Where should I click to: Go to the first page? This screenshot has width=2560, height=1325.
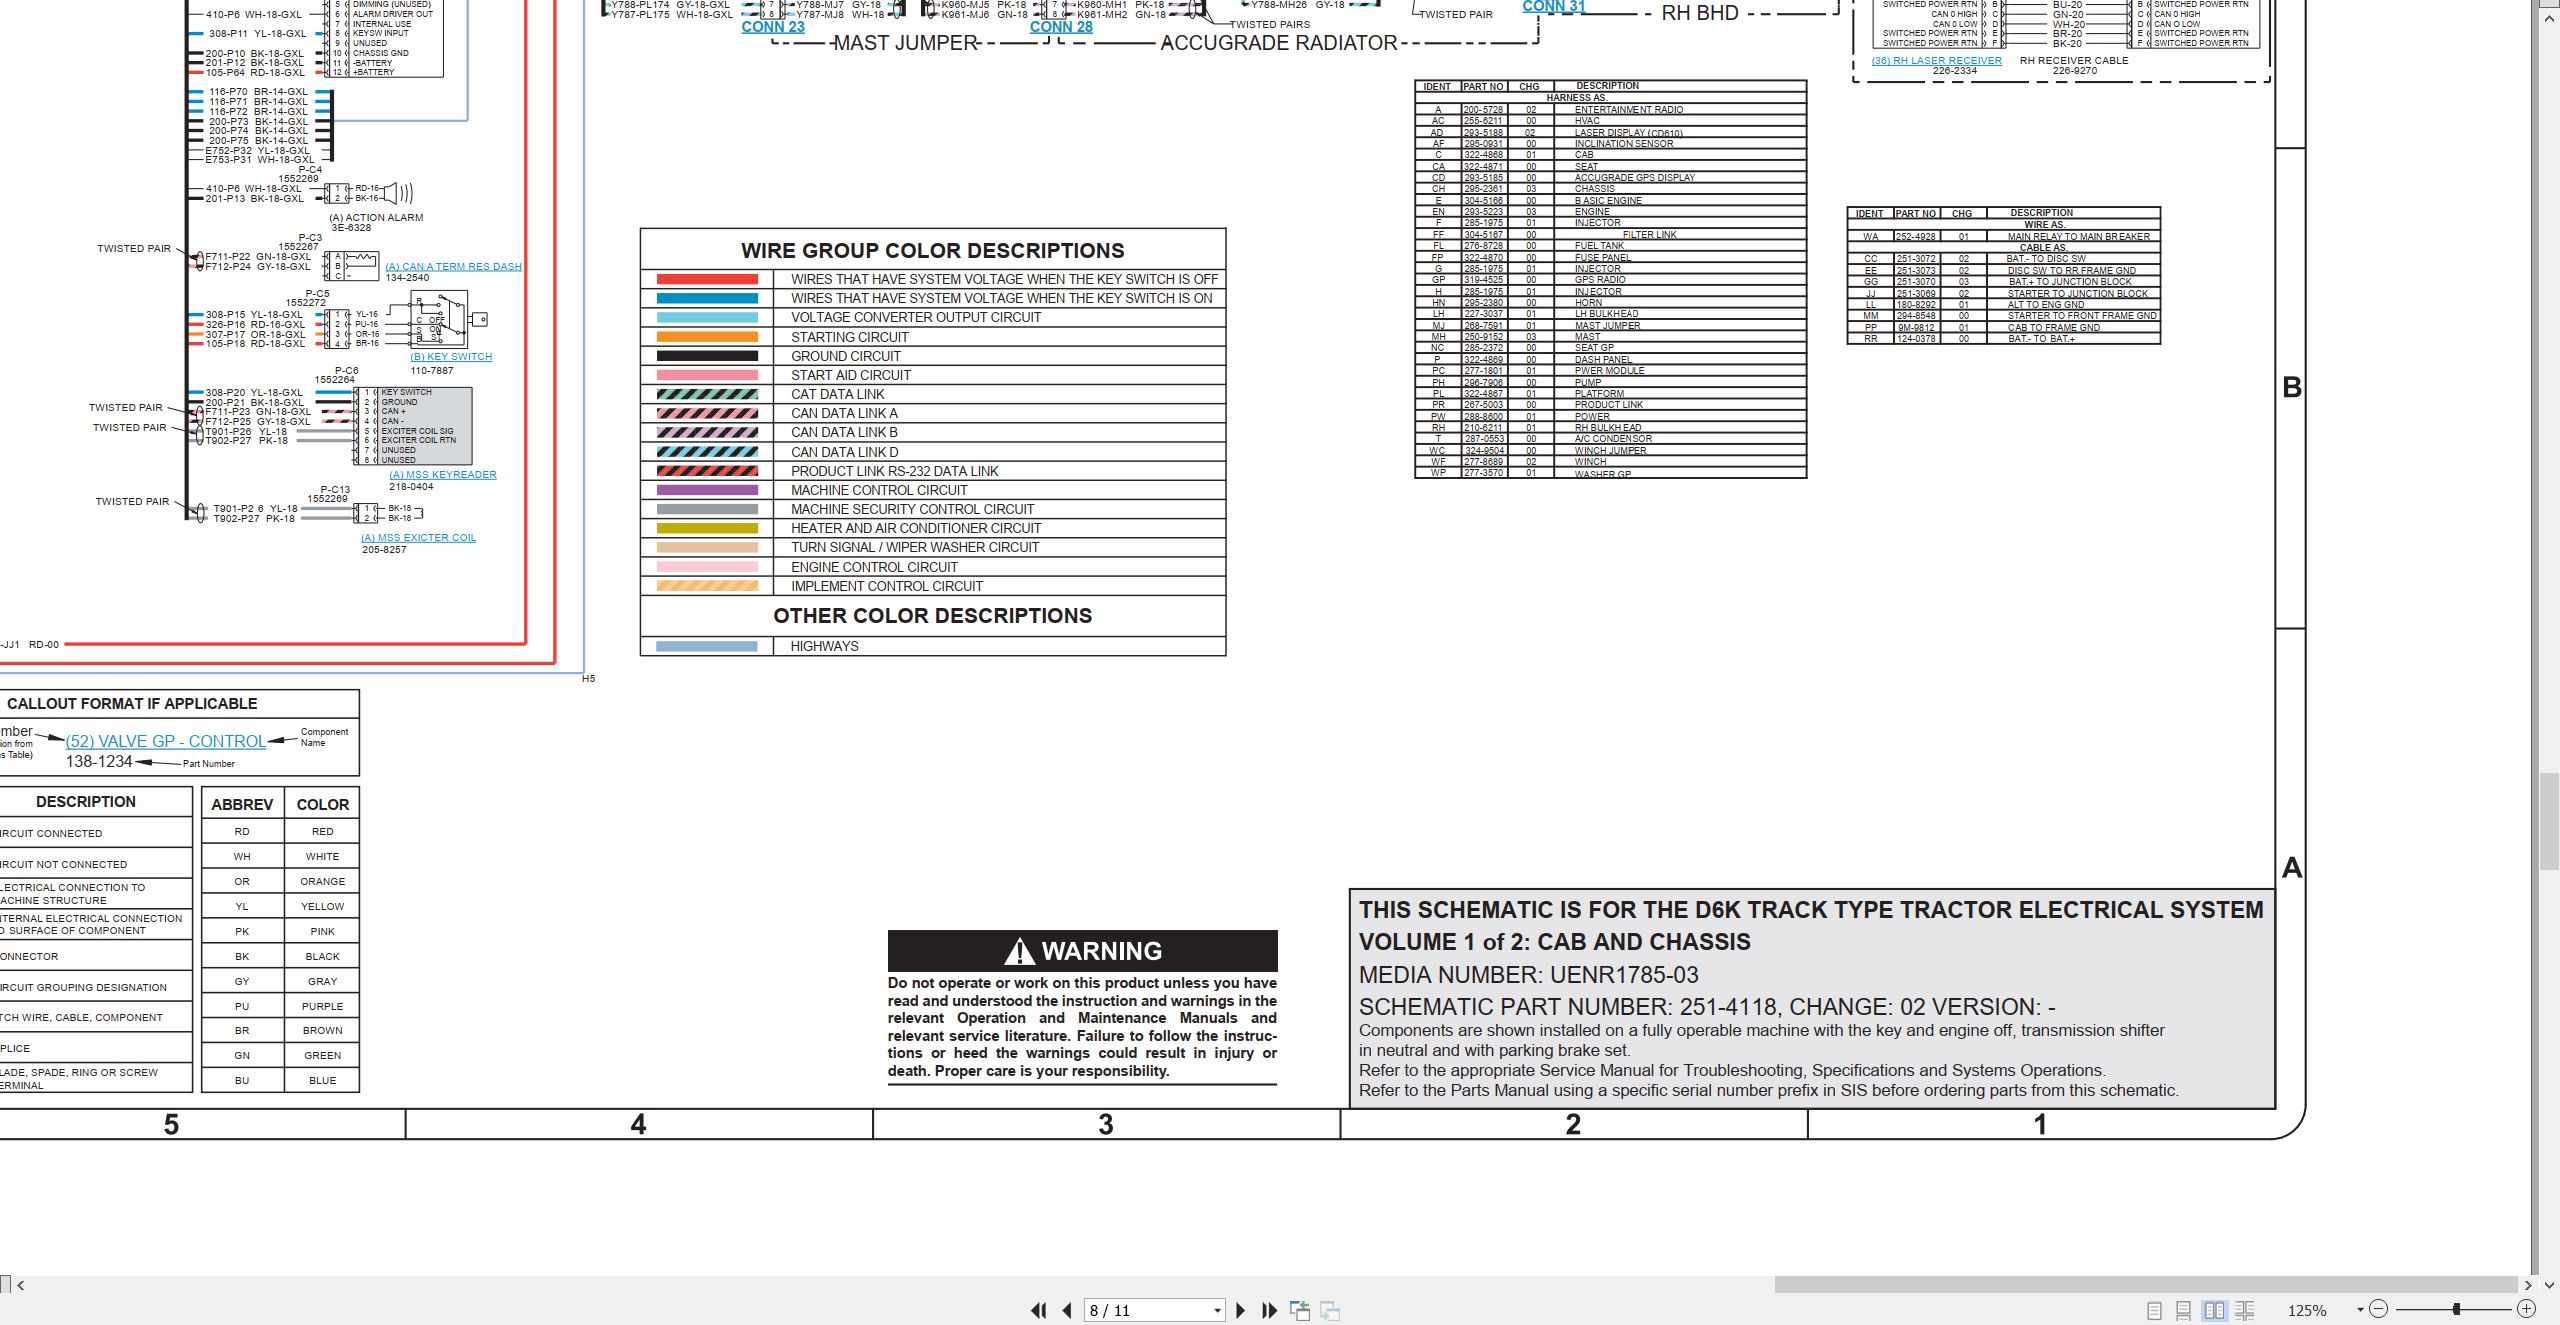[x=1038, y=1310]
